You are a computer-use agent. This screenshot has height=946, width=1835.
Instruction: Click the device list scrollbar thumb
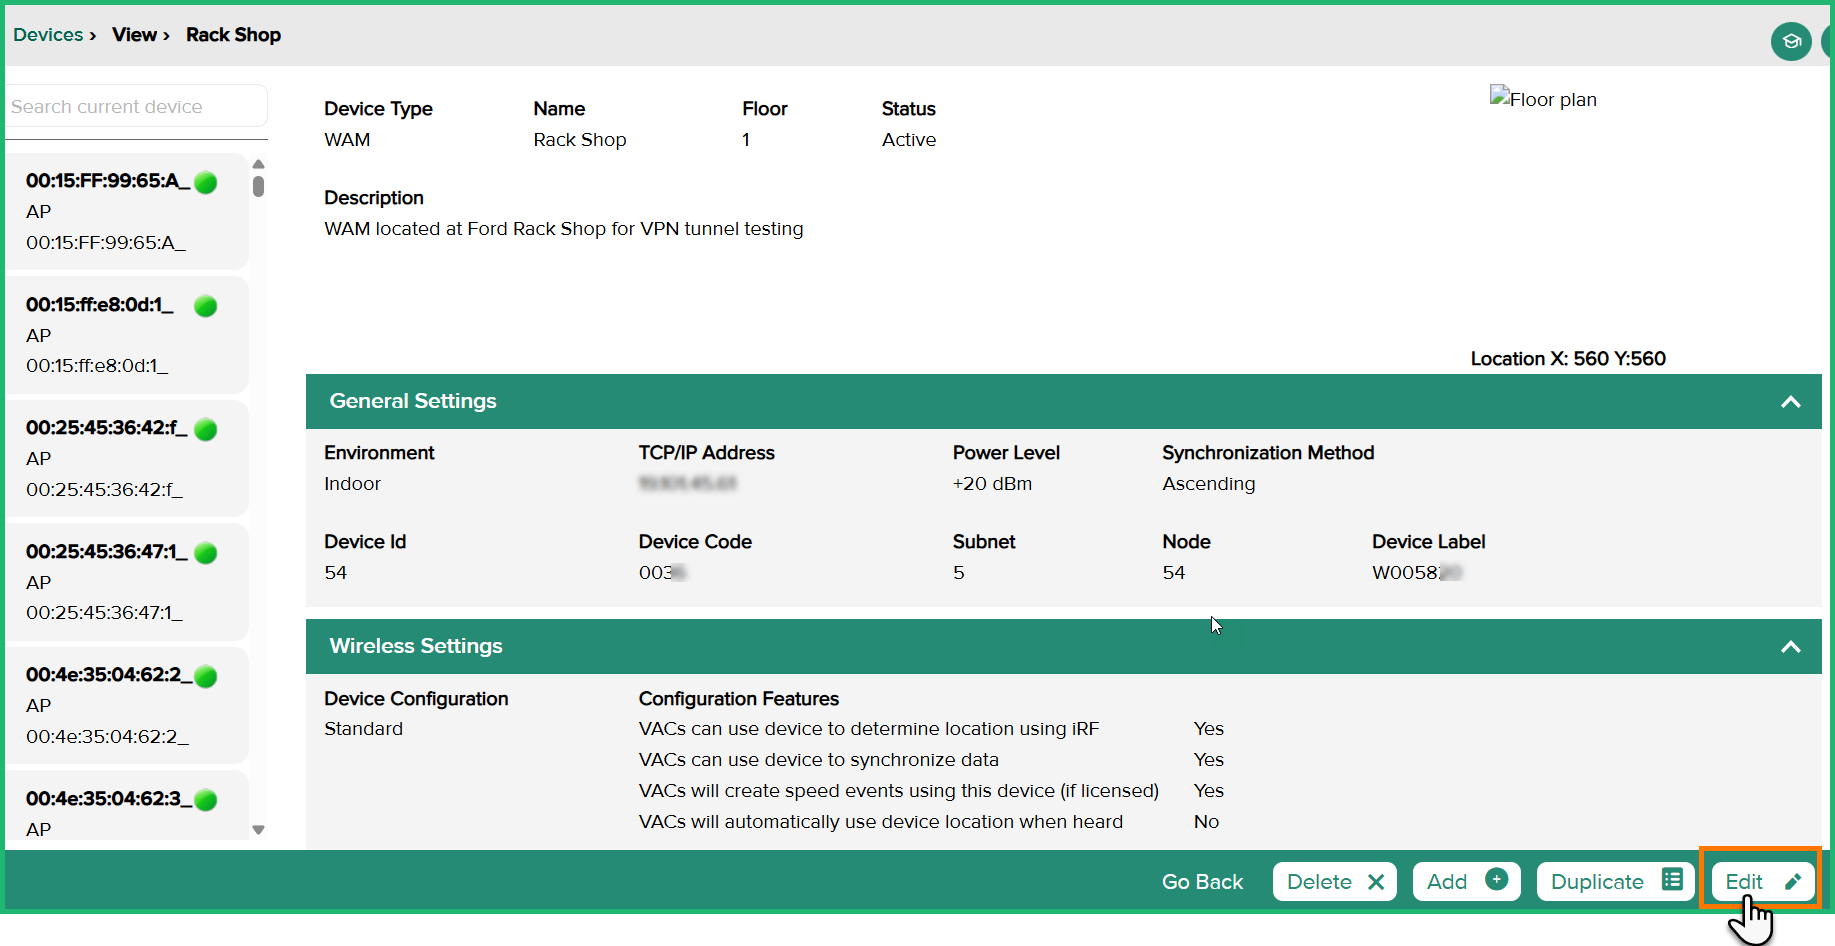point(259,186)
